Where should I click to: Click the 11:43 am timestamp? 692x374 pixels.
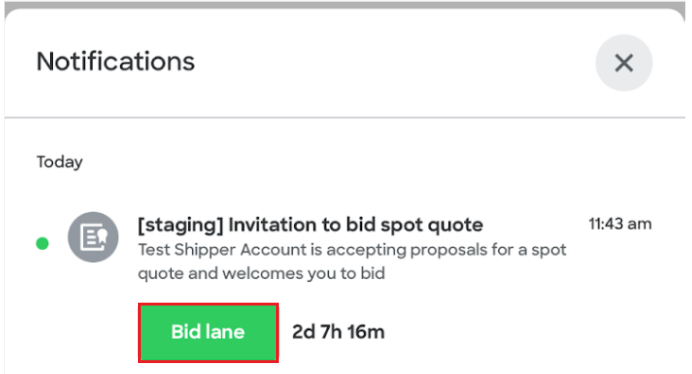(620, 224)
